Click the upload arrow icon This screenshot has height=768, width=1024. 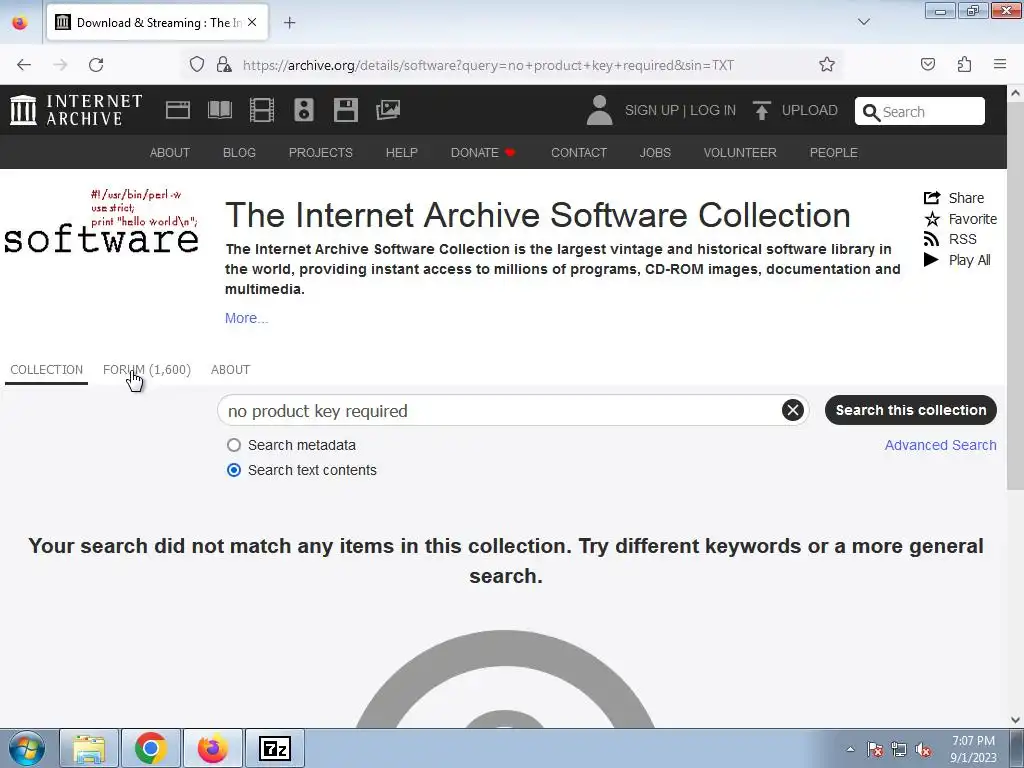point(761,110)
